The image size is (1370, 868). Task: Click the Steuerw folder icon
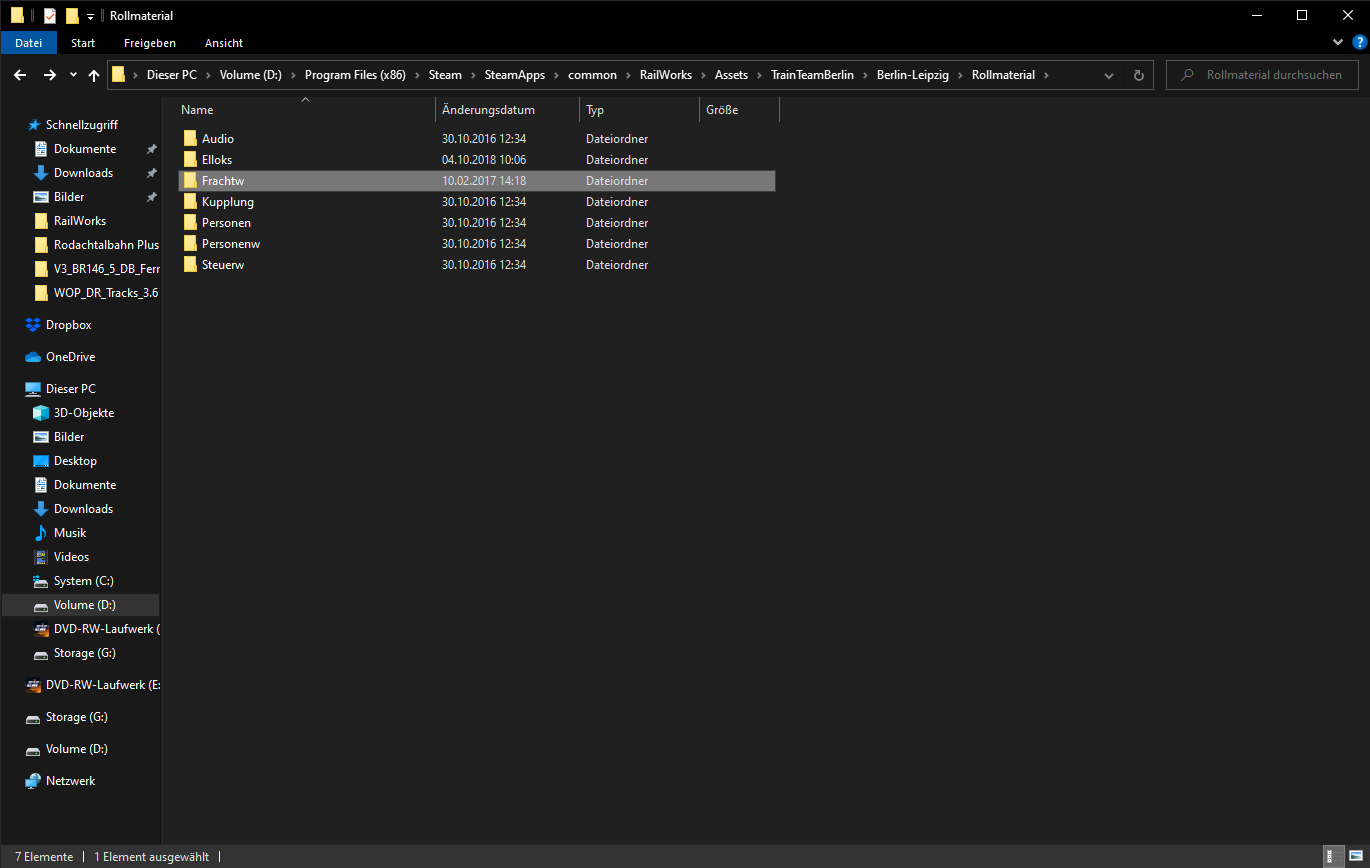click(190, 265)
